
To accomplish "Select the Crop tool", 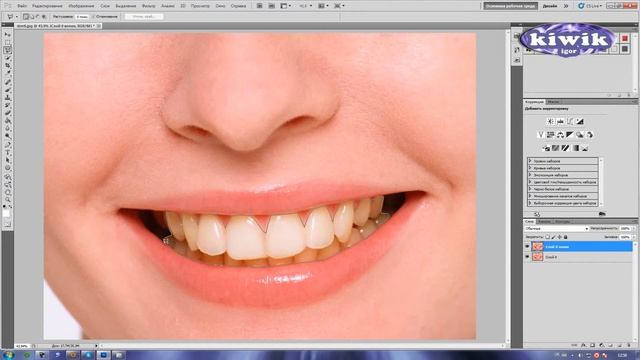I will click(x=8, y=65).
